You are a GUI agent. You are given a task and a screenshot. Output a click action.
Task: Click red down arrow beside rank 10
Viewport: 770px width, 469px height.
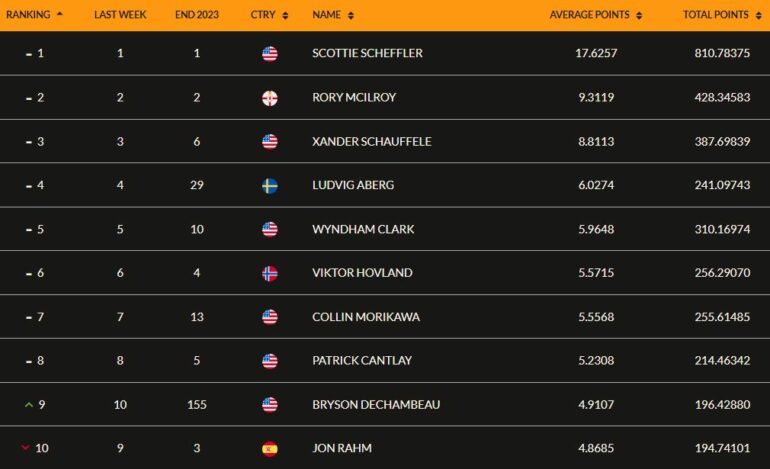(x=26, y=447)
